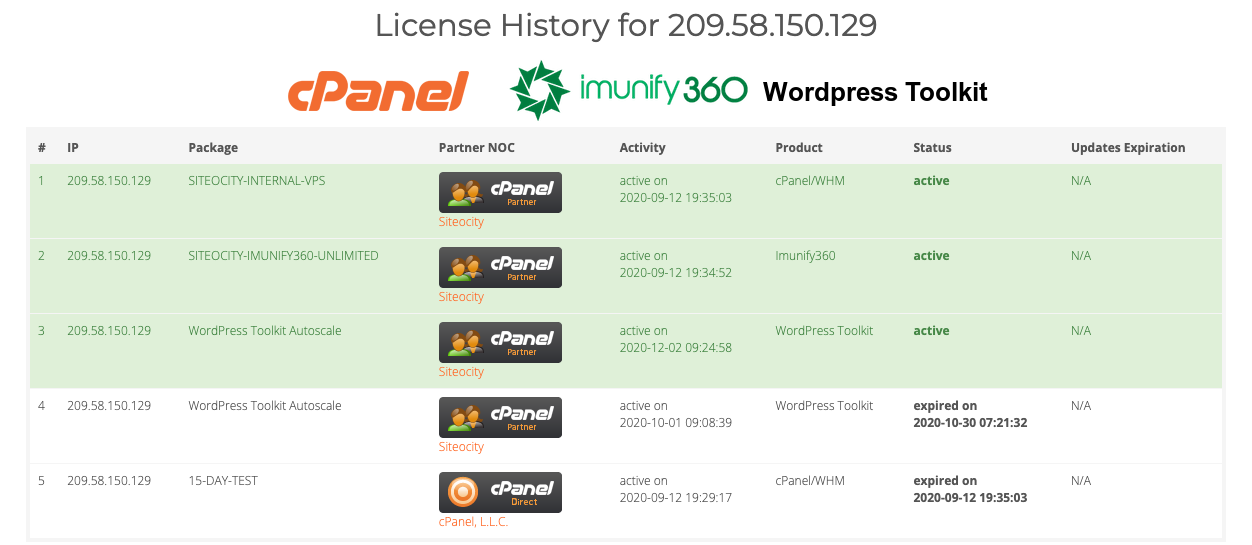Click the cPanel Partner badge in row 4
This screenshot has height=545, width=1252.
500,417
